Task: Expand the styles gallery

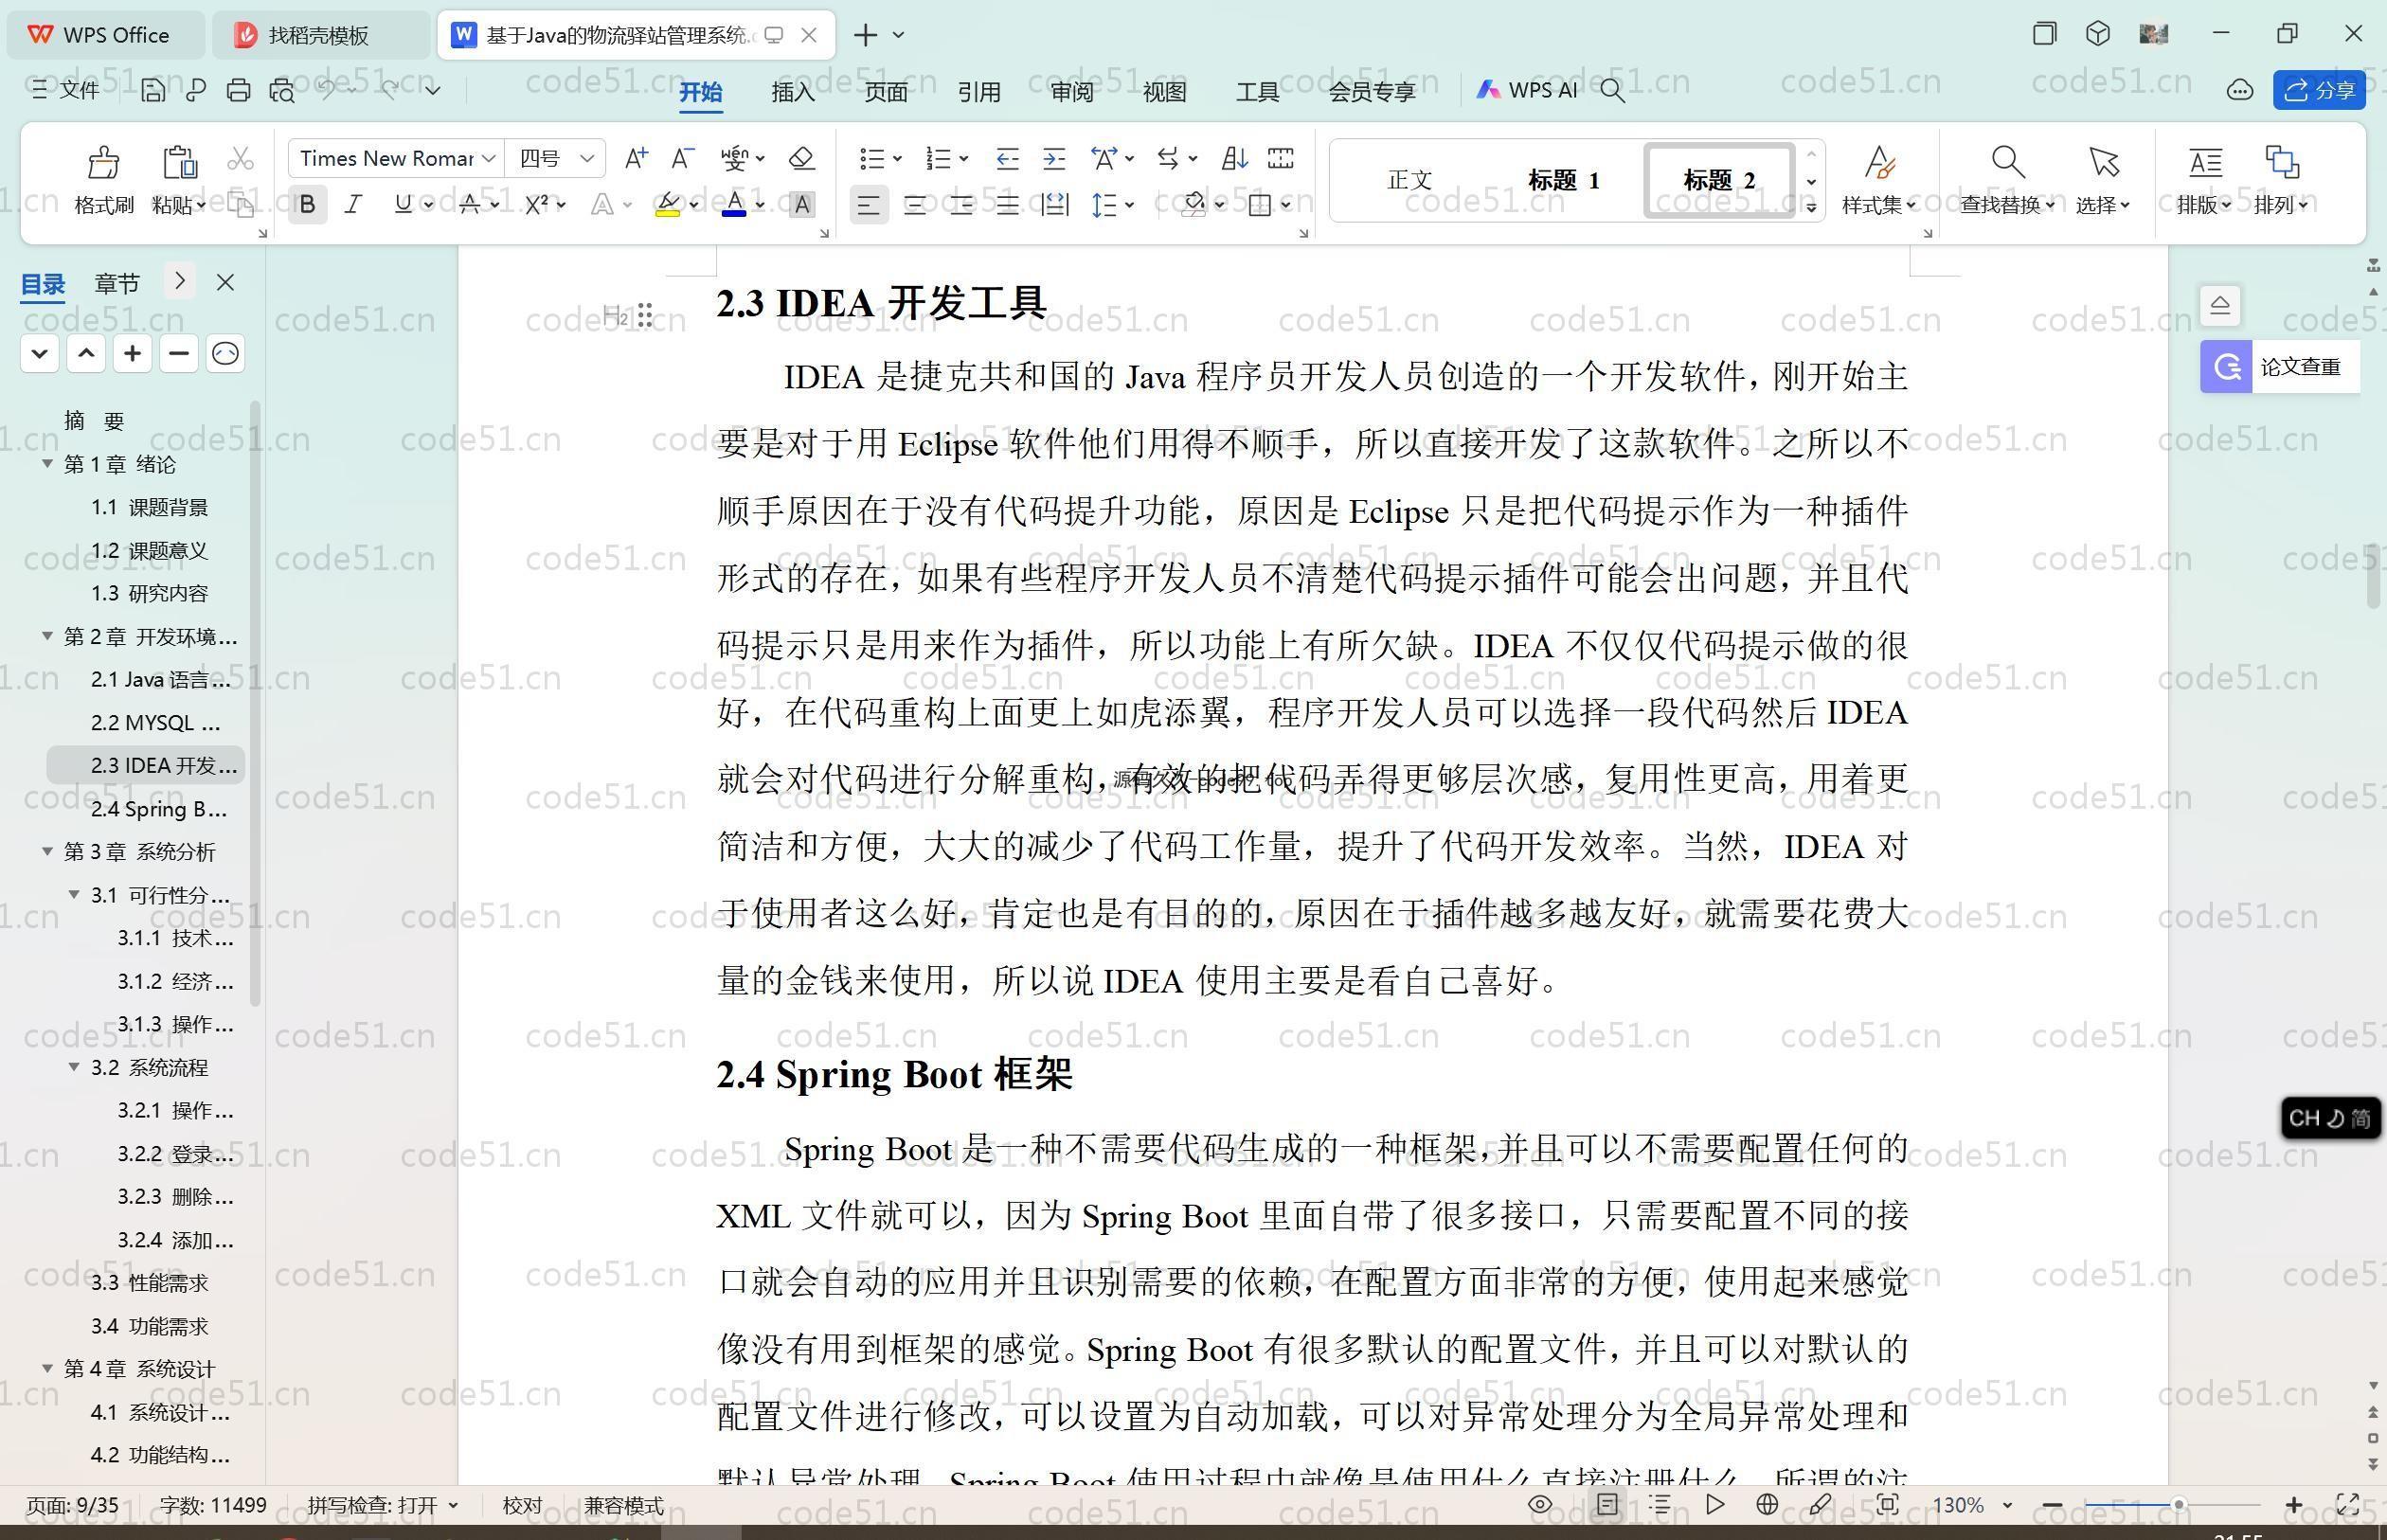Action: click(1811, 207)
